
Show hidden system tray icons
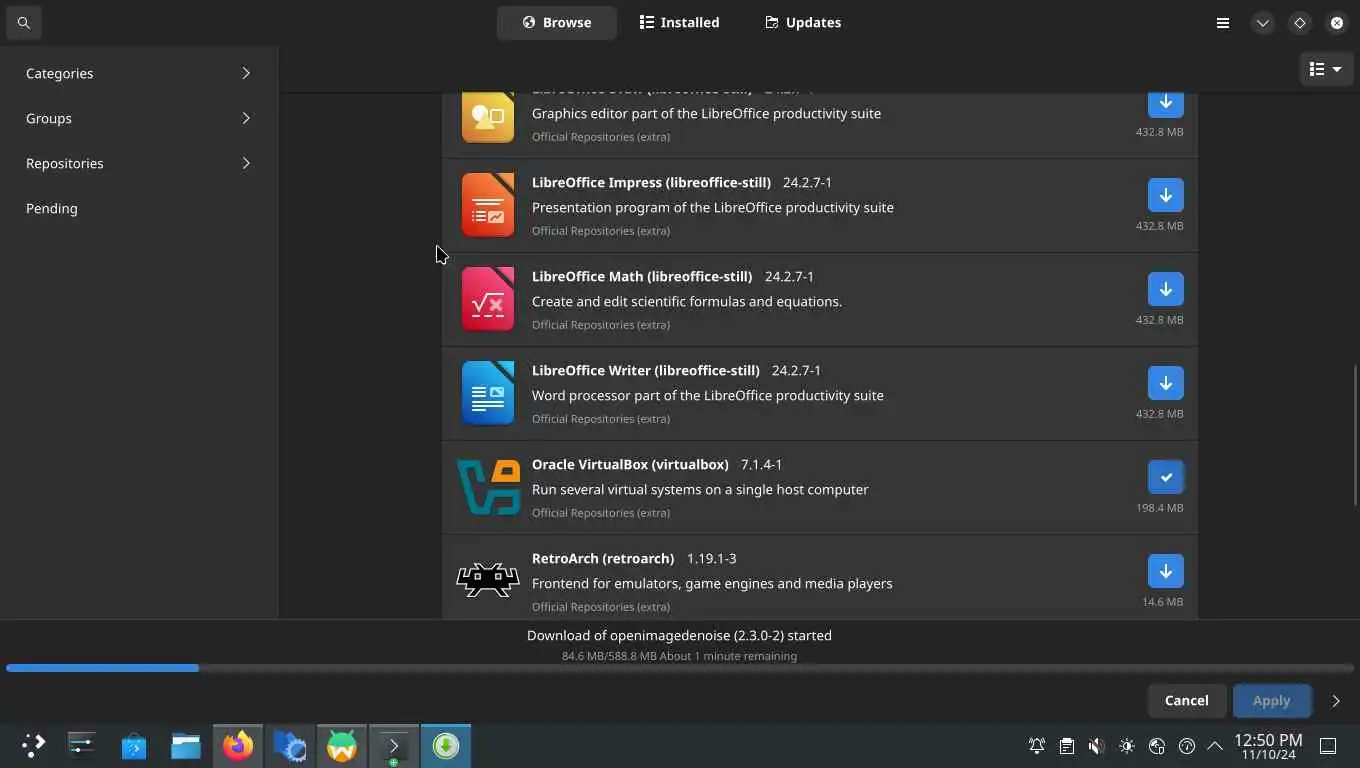coord(1215,746)
